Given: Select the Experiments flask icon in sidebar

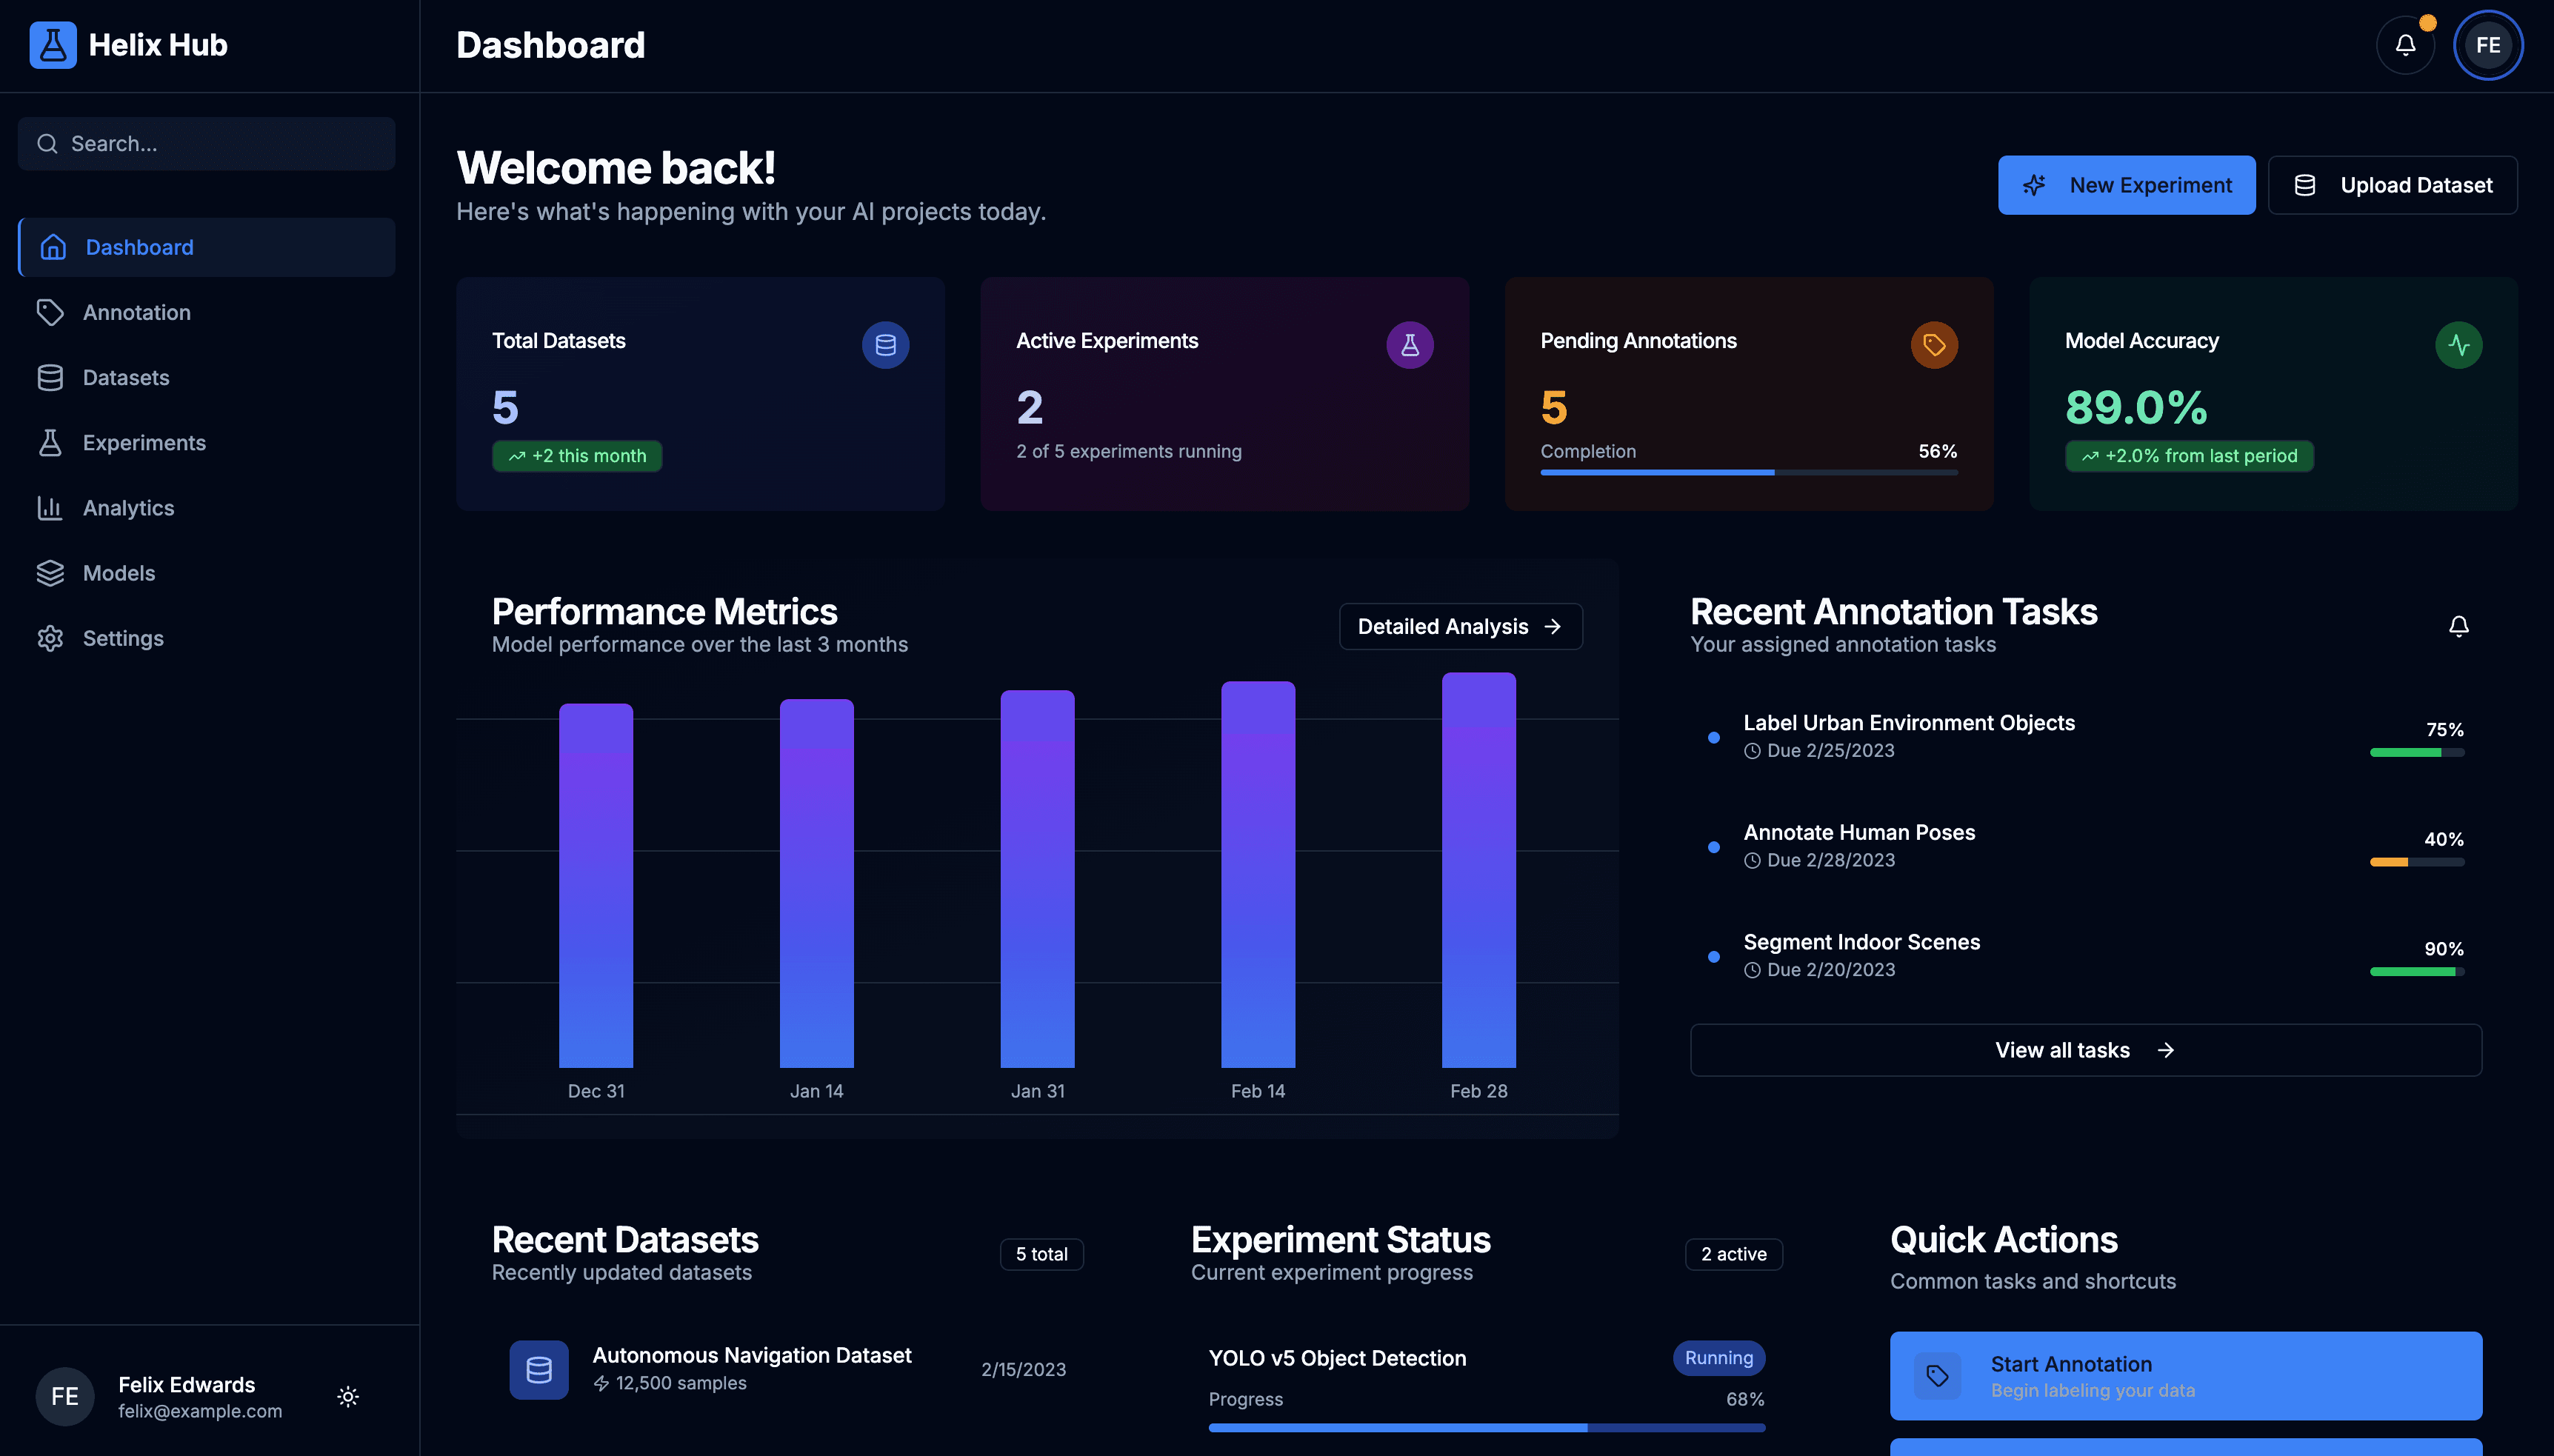Looking at the screenshot, I should point(52,442).
